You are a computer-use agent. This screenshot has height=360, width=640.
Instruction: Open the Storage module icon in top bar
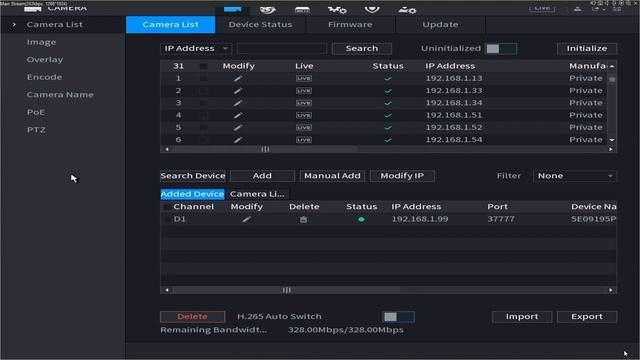302,10
